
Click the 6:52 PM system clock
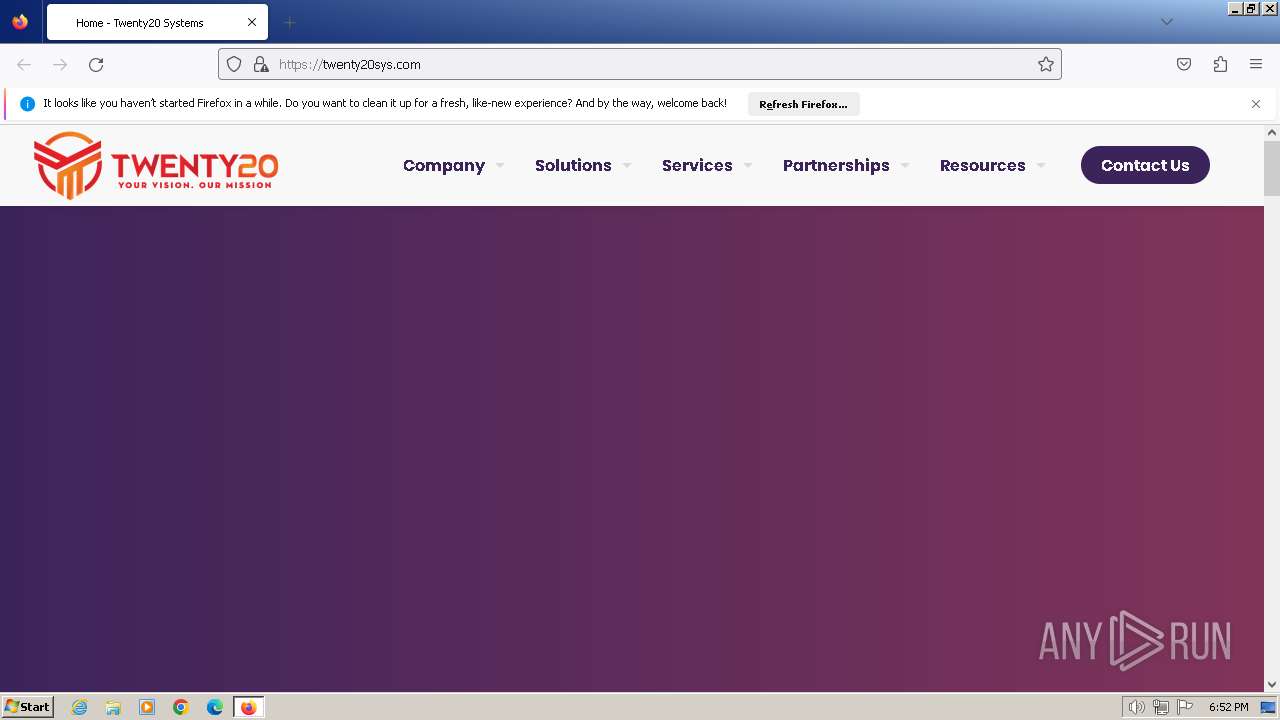tap(1228, 707)
